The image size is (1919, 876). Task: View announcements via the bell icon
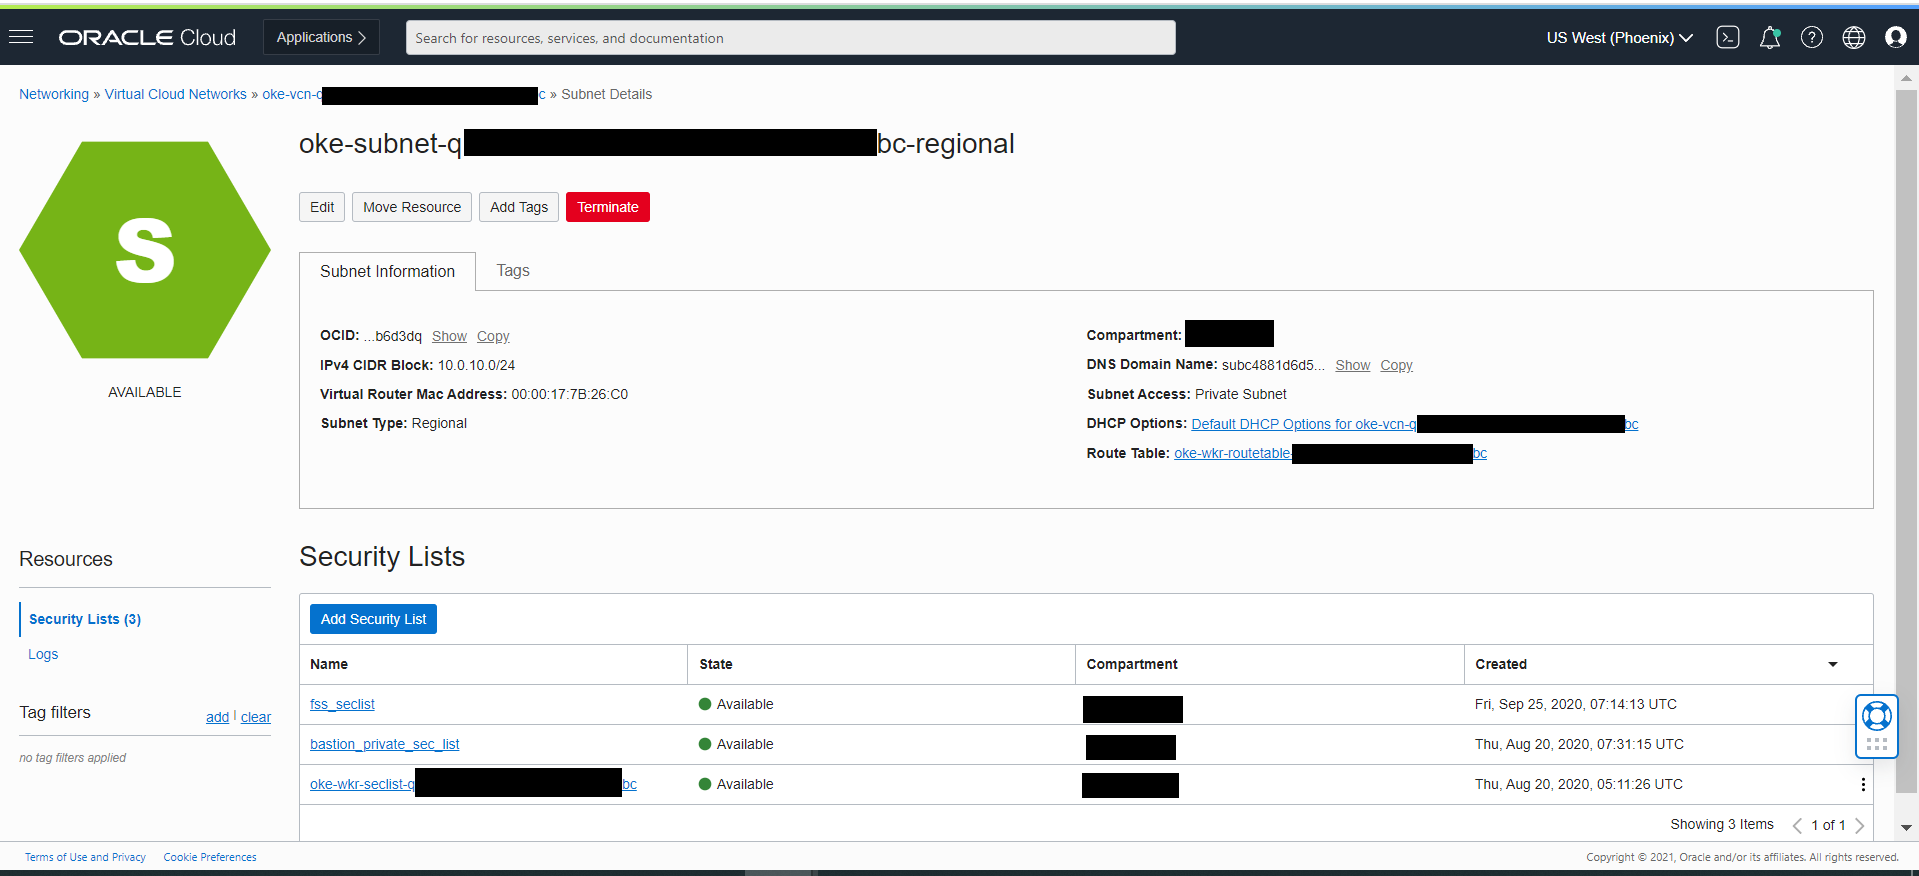tap(1769, 37)
